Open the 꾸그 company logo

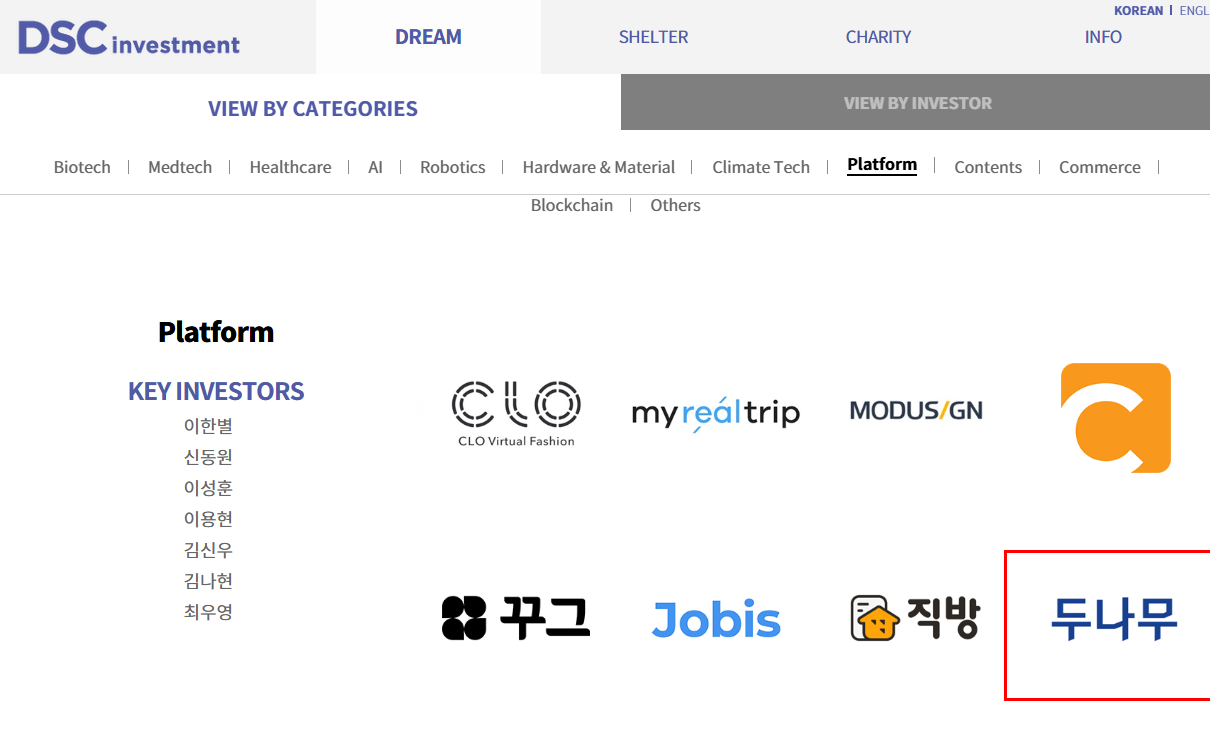coord(516,618)
